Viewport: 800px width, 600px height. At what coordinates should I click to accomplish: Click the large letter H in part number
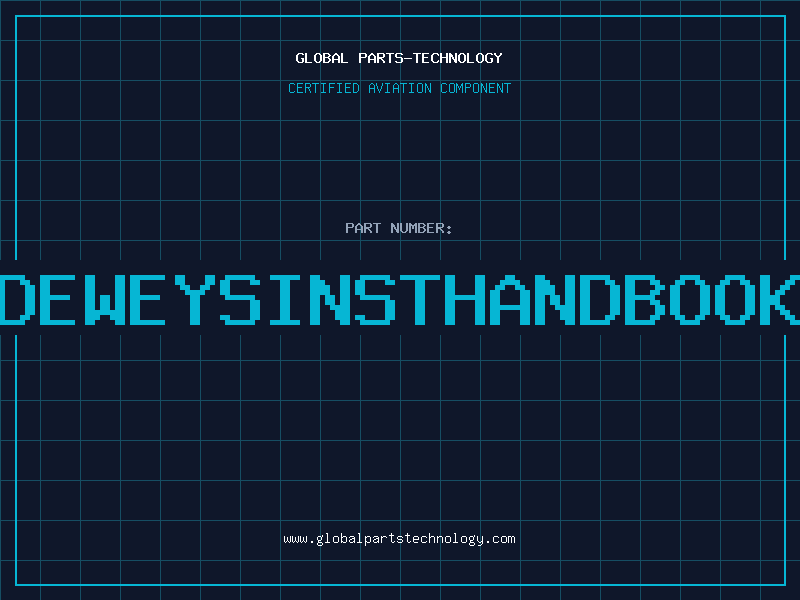(x=463, y=300)
